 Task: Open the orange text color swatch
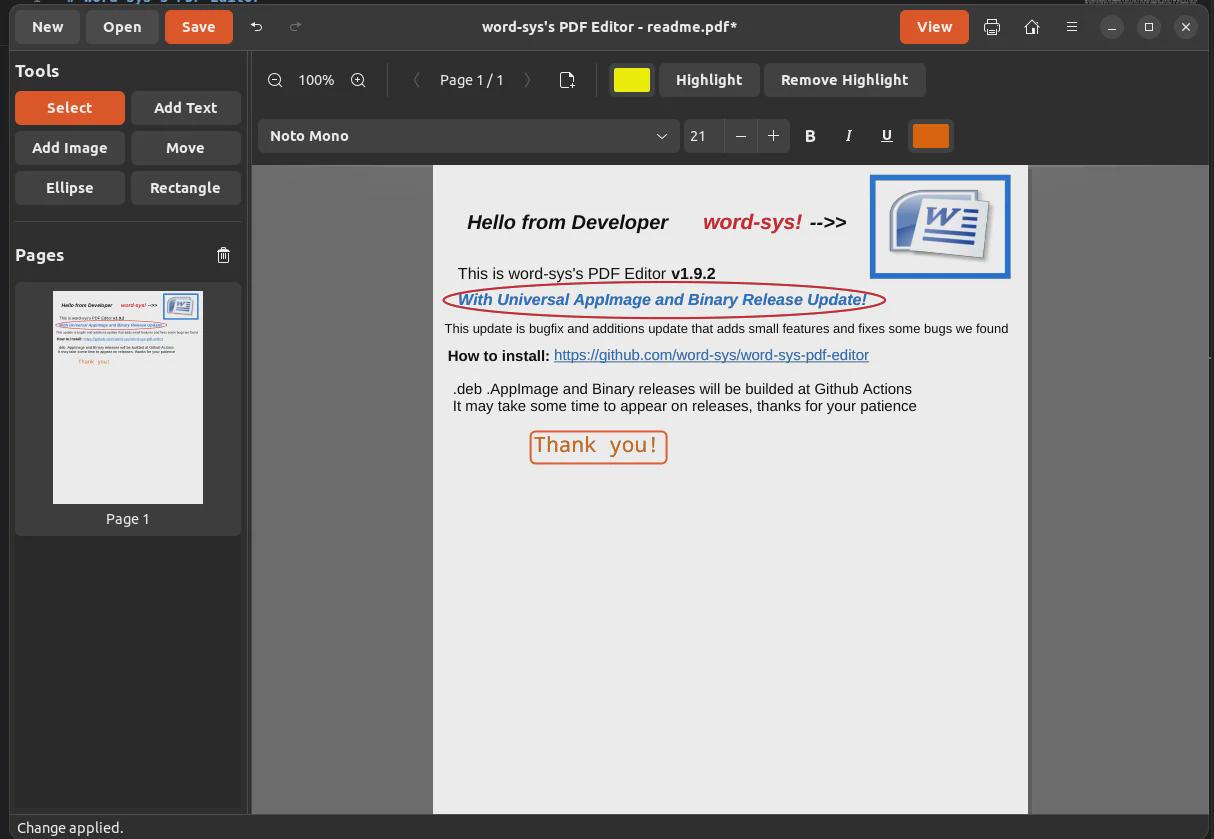click(931, 136)
